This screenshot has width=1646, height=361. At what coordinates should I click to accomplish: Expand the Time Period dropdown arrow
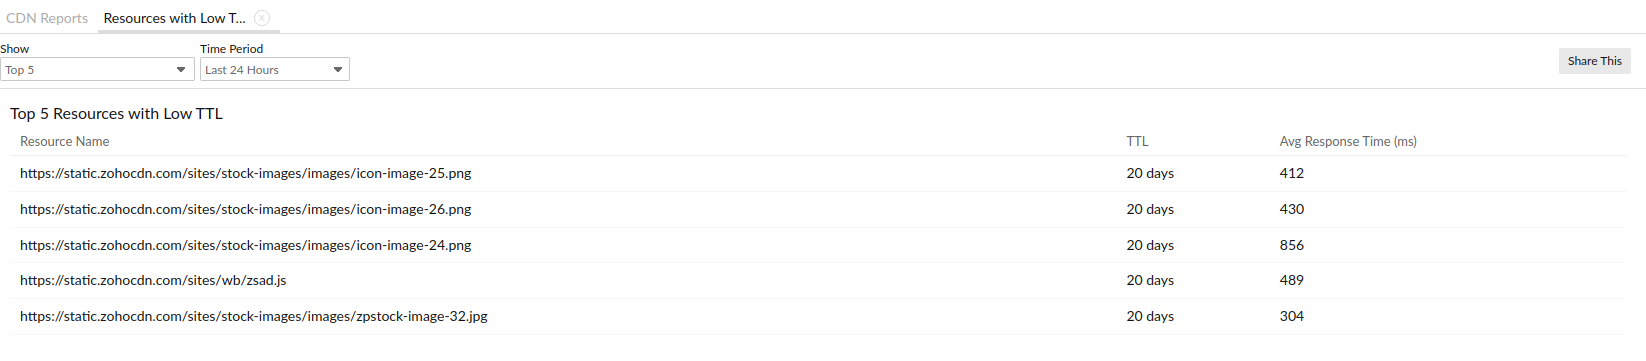point(338,70)
